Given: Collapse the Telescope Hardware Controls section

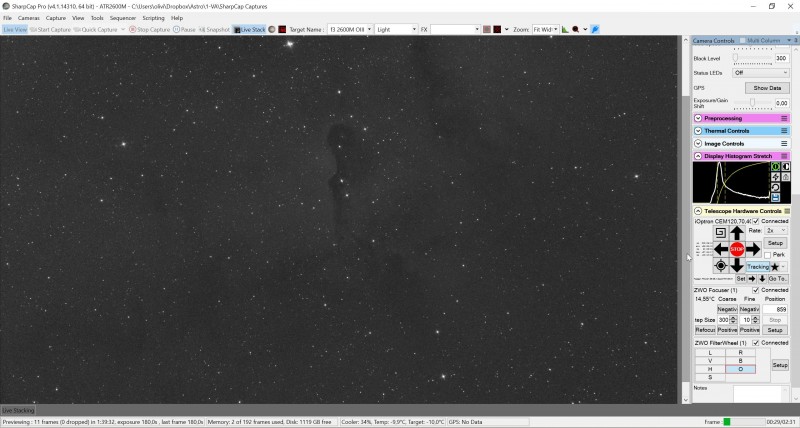Looking at the screenshot, I should point(698,211).
